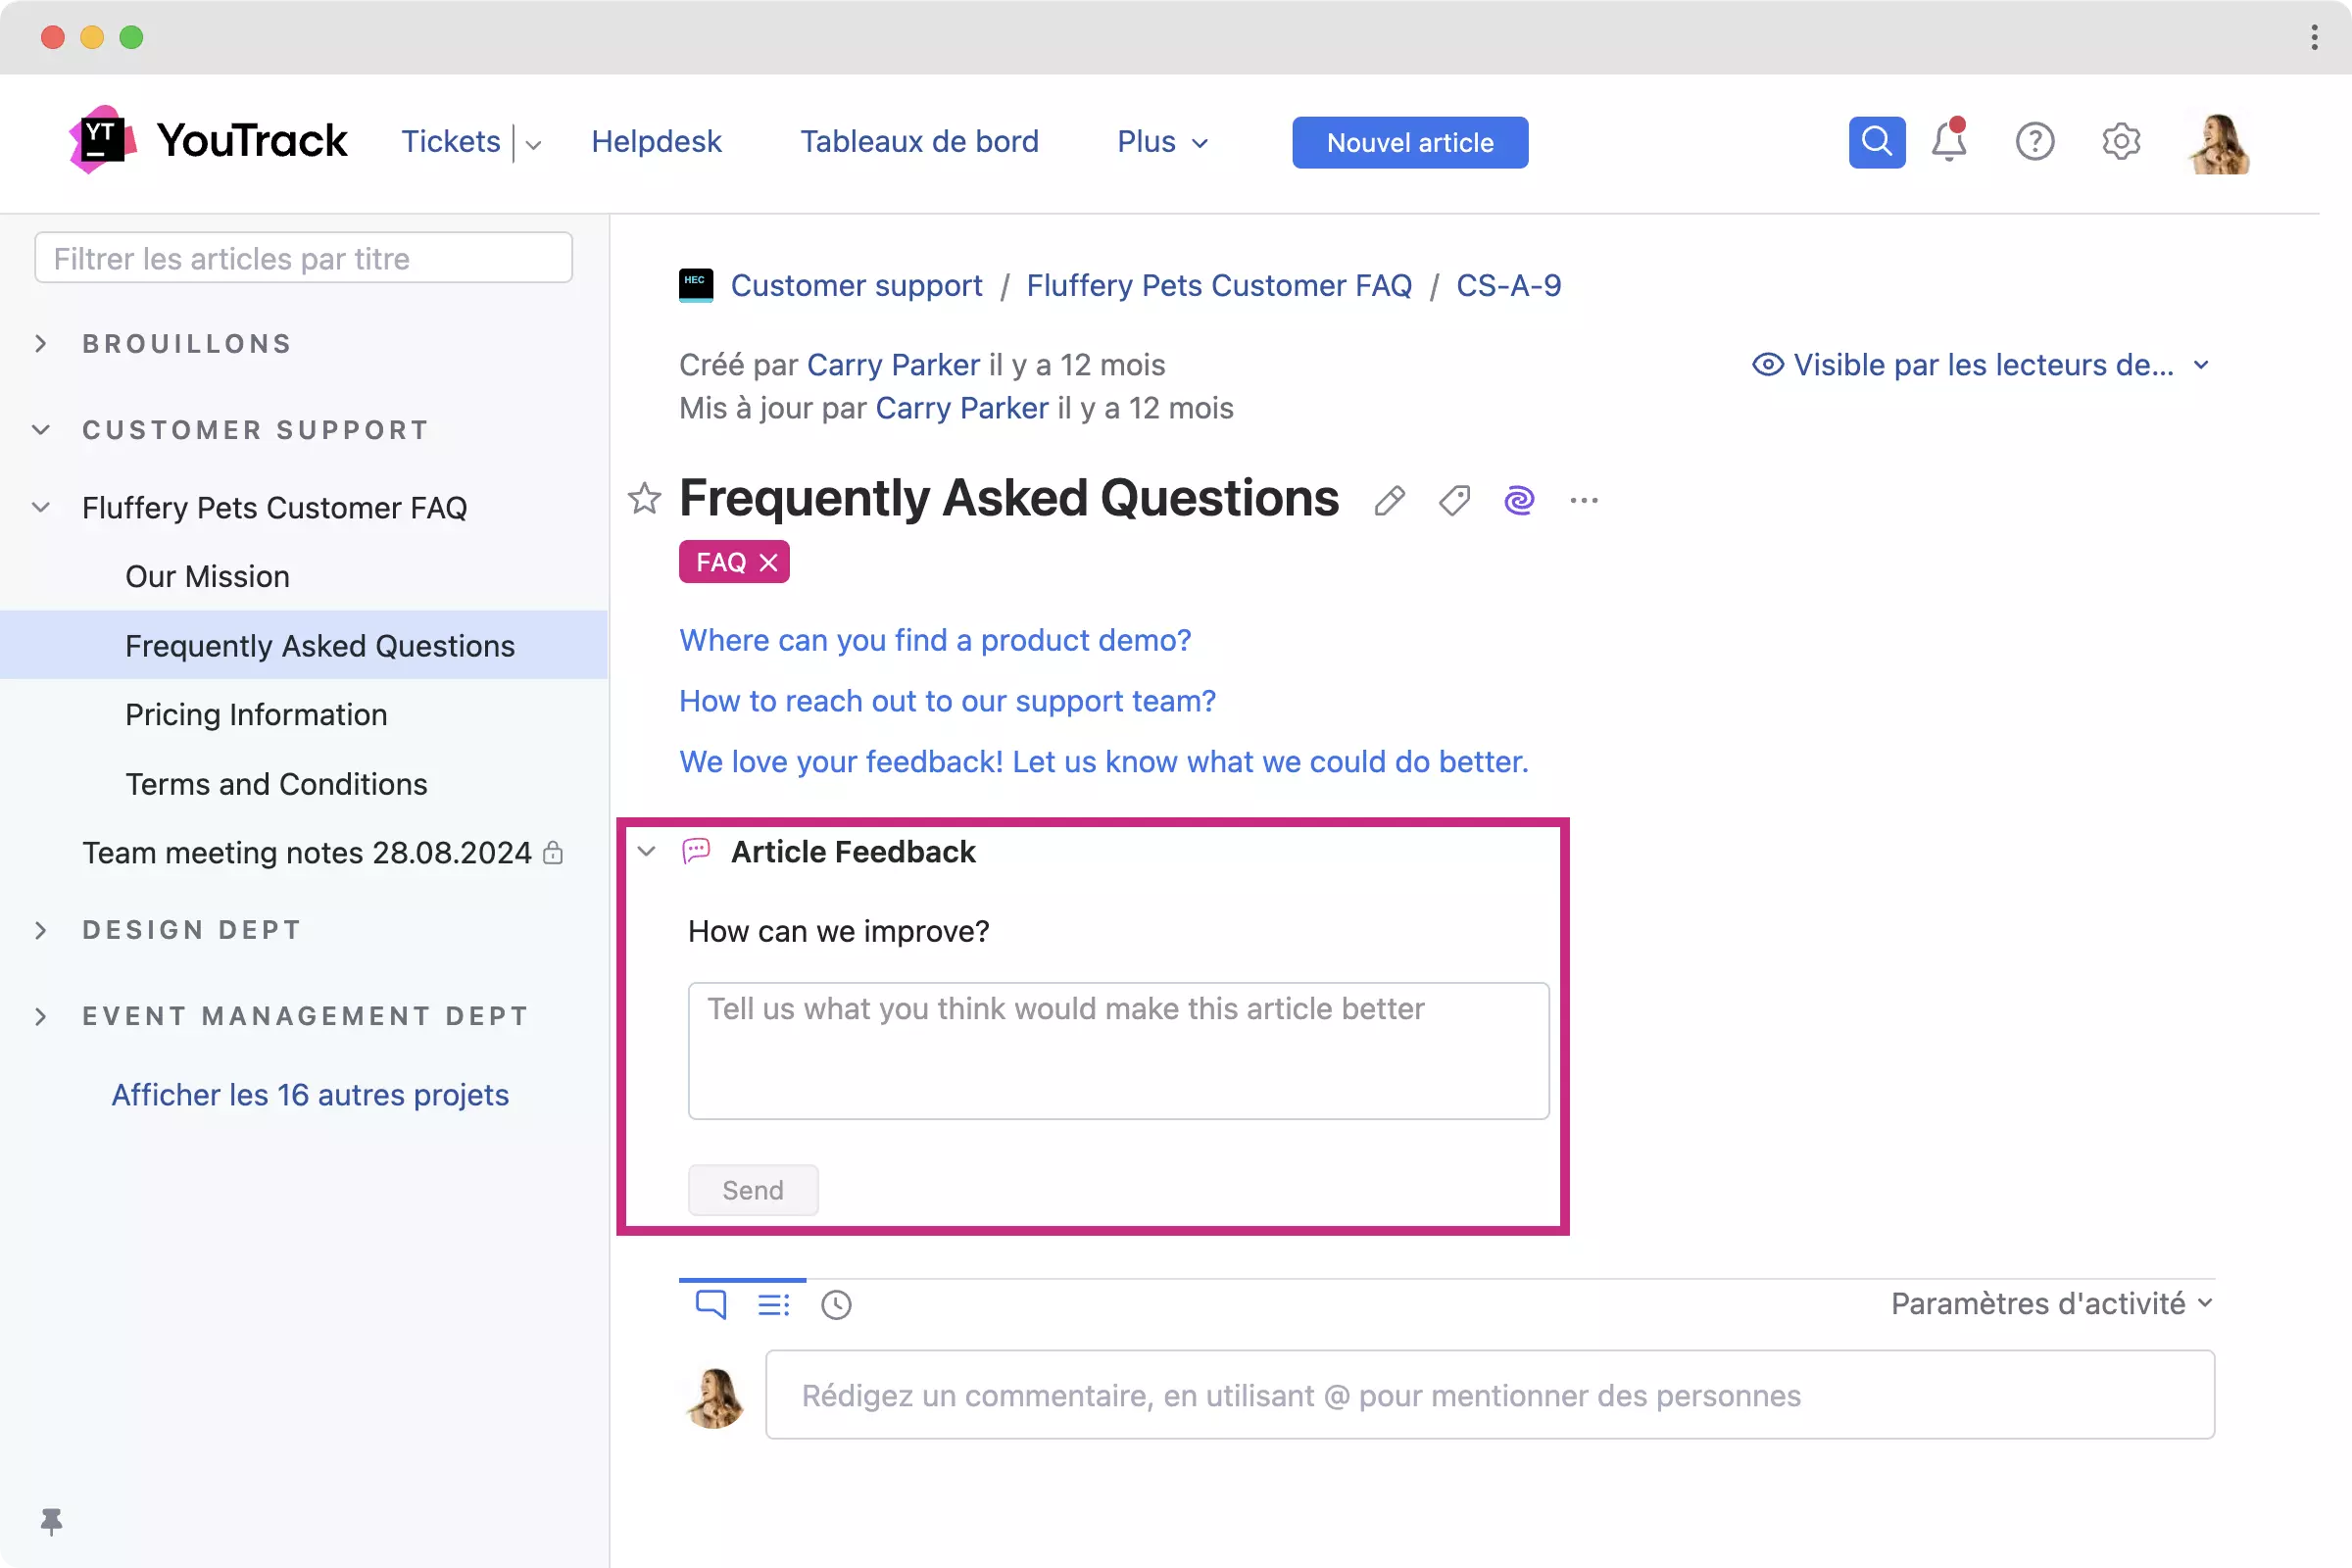Expand the Design Dept project

[41, 930]
